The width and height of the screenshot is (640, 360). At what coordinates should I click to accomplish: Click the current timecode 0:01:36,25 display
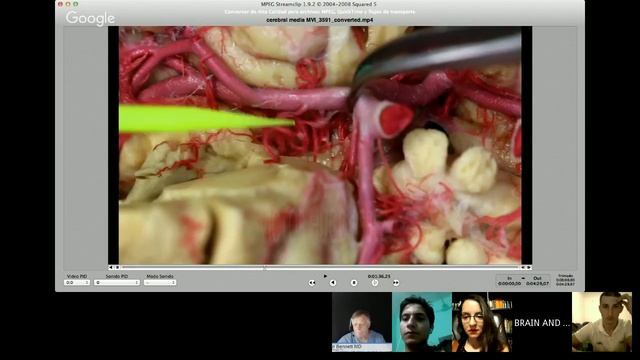[x=379, y=276]
